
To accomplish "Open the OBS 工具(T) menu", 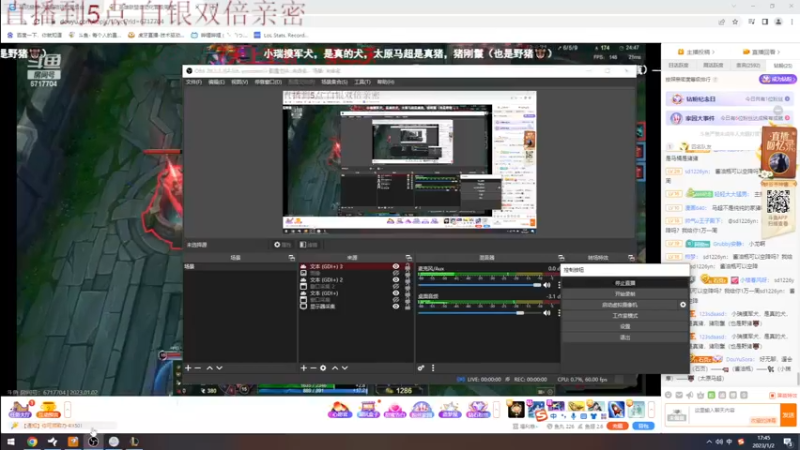I will pyautogui.click(x=362, y=82).
